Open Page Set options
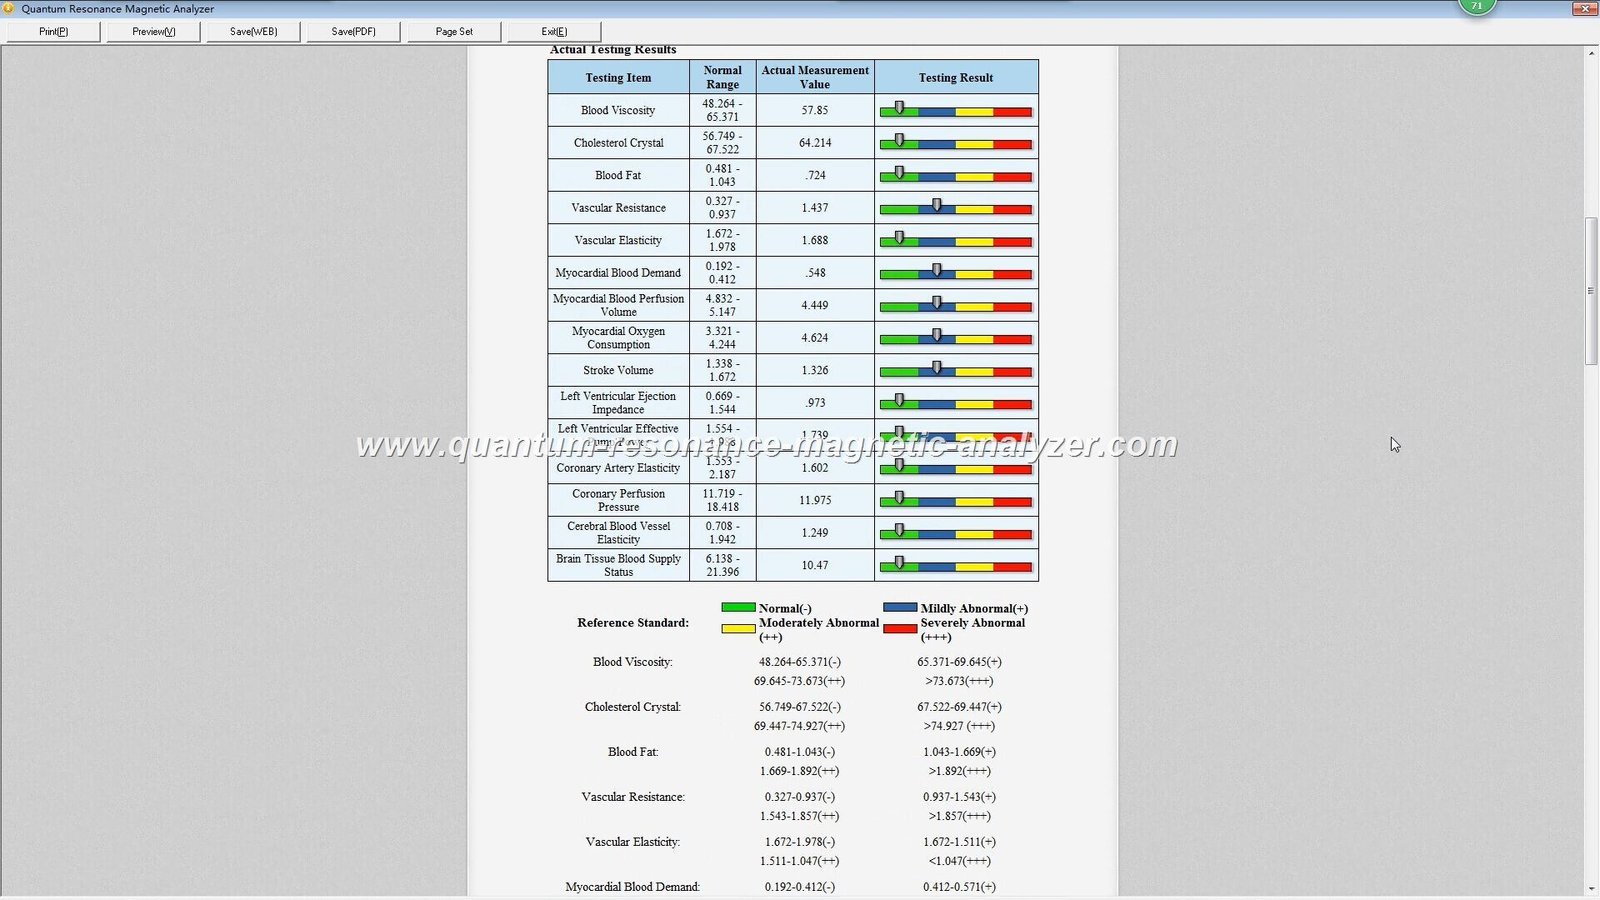The height and width of the screenshot is (900, 1600). click(453, 31)
